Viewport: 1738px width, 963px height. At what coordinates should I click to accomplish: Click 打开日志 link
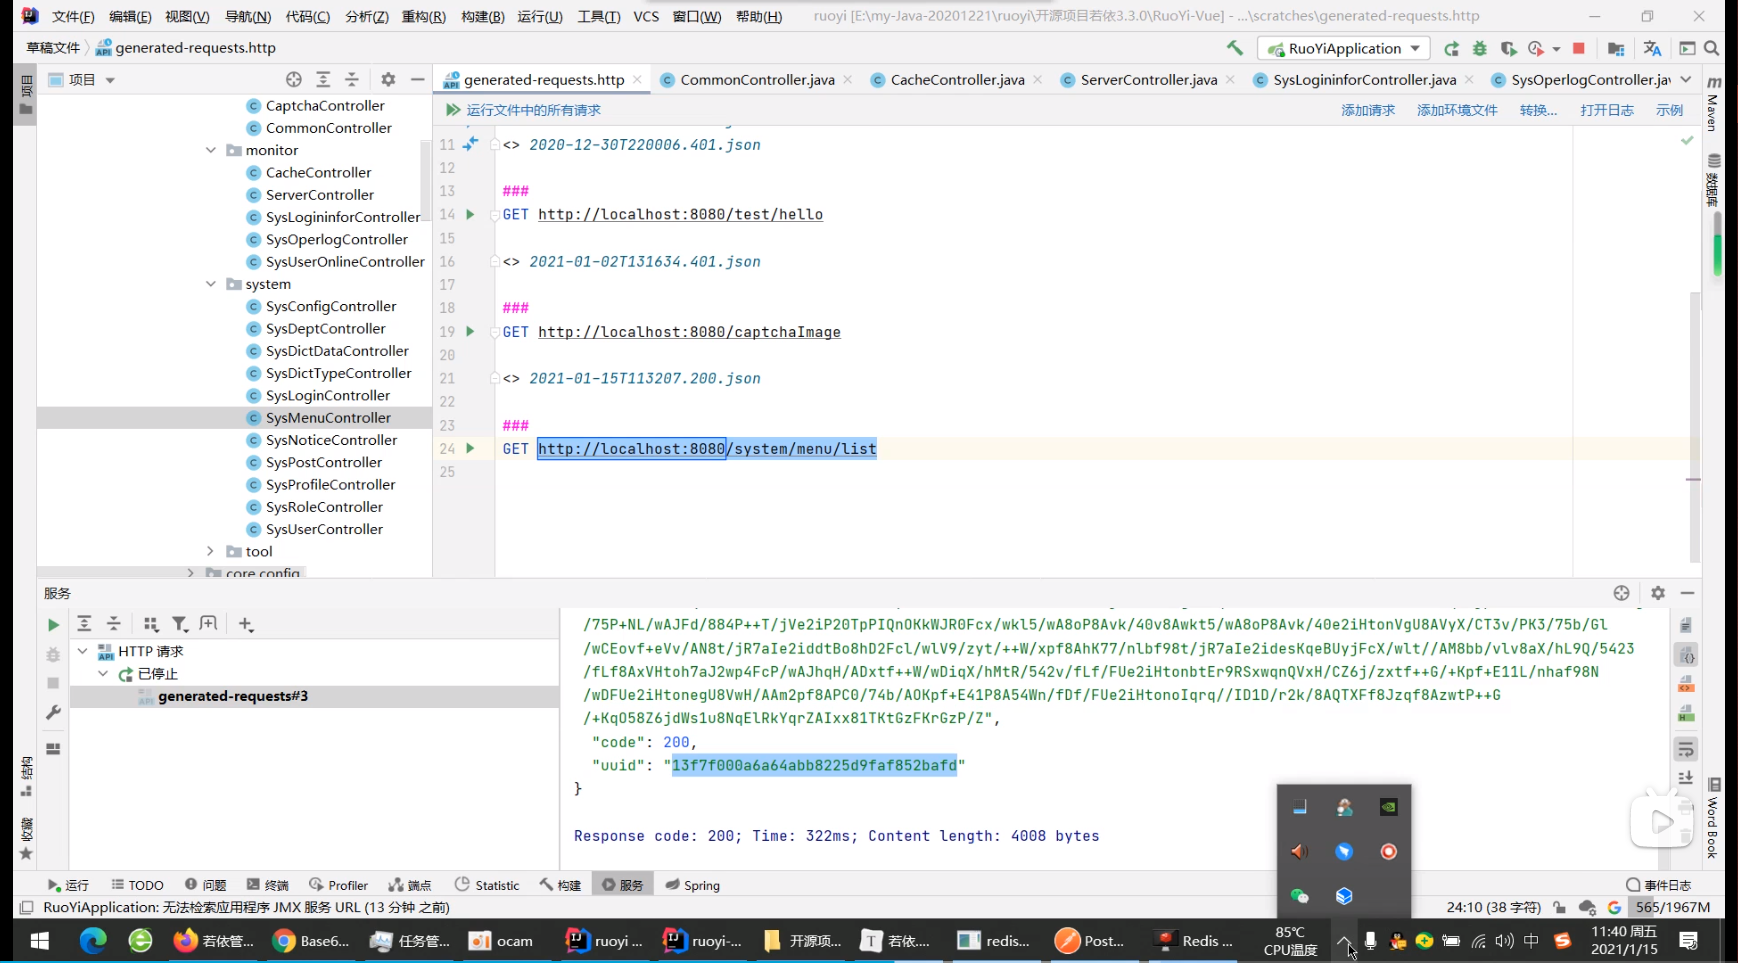[1607, 110]
